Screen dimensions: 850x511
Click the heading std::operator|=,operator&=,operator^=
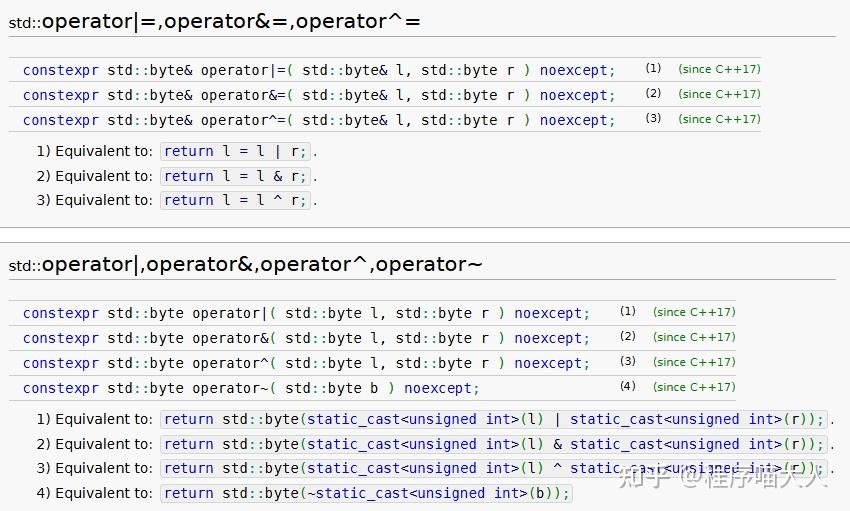[215, 22]
